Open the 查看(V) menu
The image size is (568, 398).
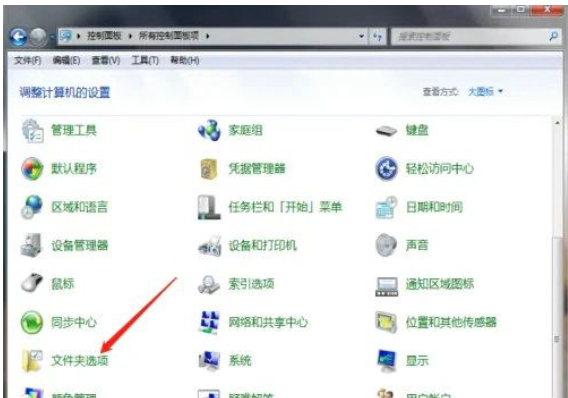(106, 60)
